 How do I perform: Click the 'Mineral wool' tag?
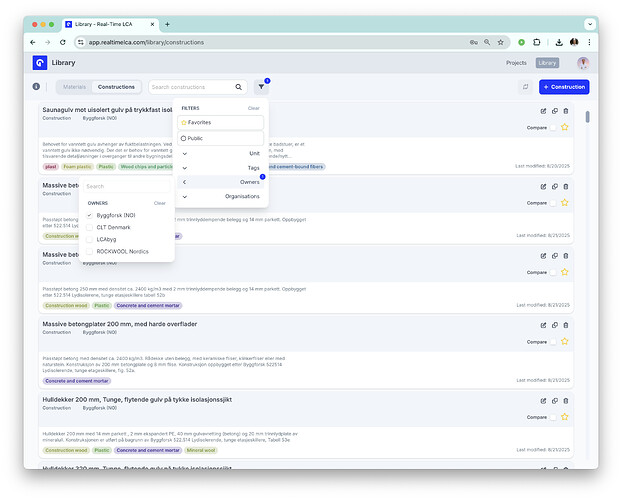tap(201, 450)
